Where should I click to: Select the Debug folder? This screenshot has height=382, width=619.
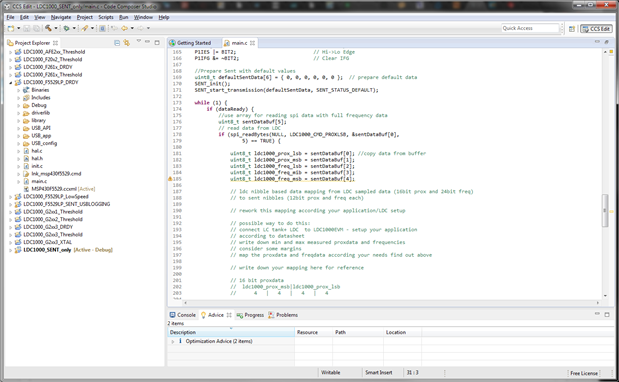[39, 105]
